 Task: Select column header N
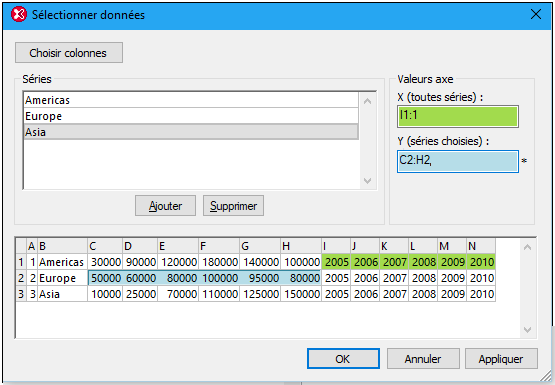(481, 246)
